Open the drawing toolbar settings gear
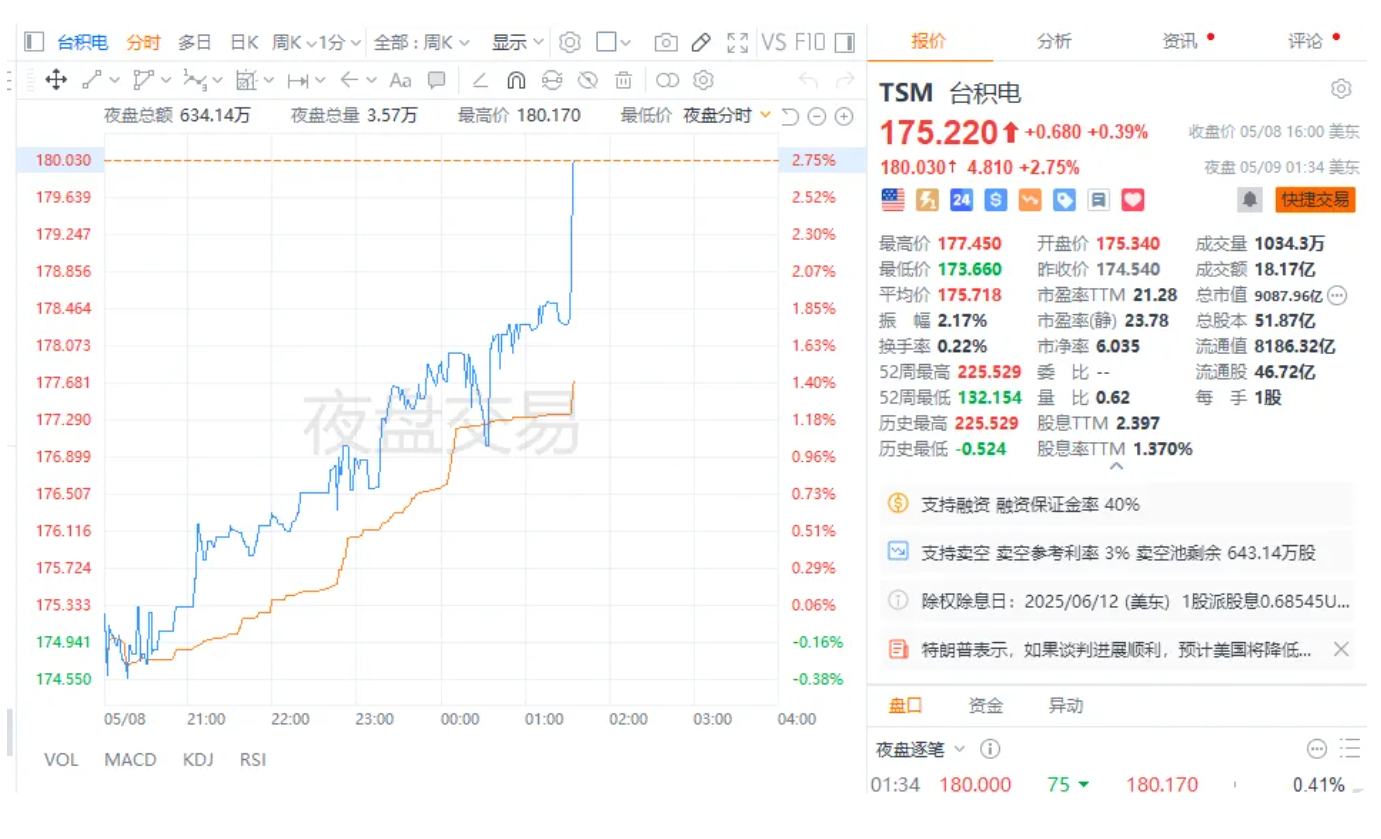 pos(703,80)
